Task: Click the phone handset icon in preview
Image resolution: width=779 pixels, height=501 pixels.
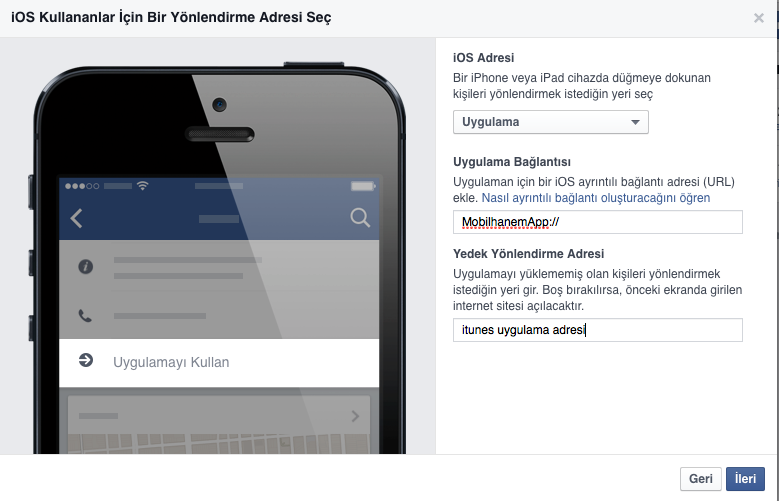Action: (x=85, y=316)
